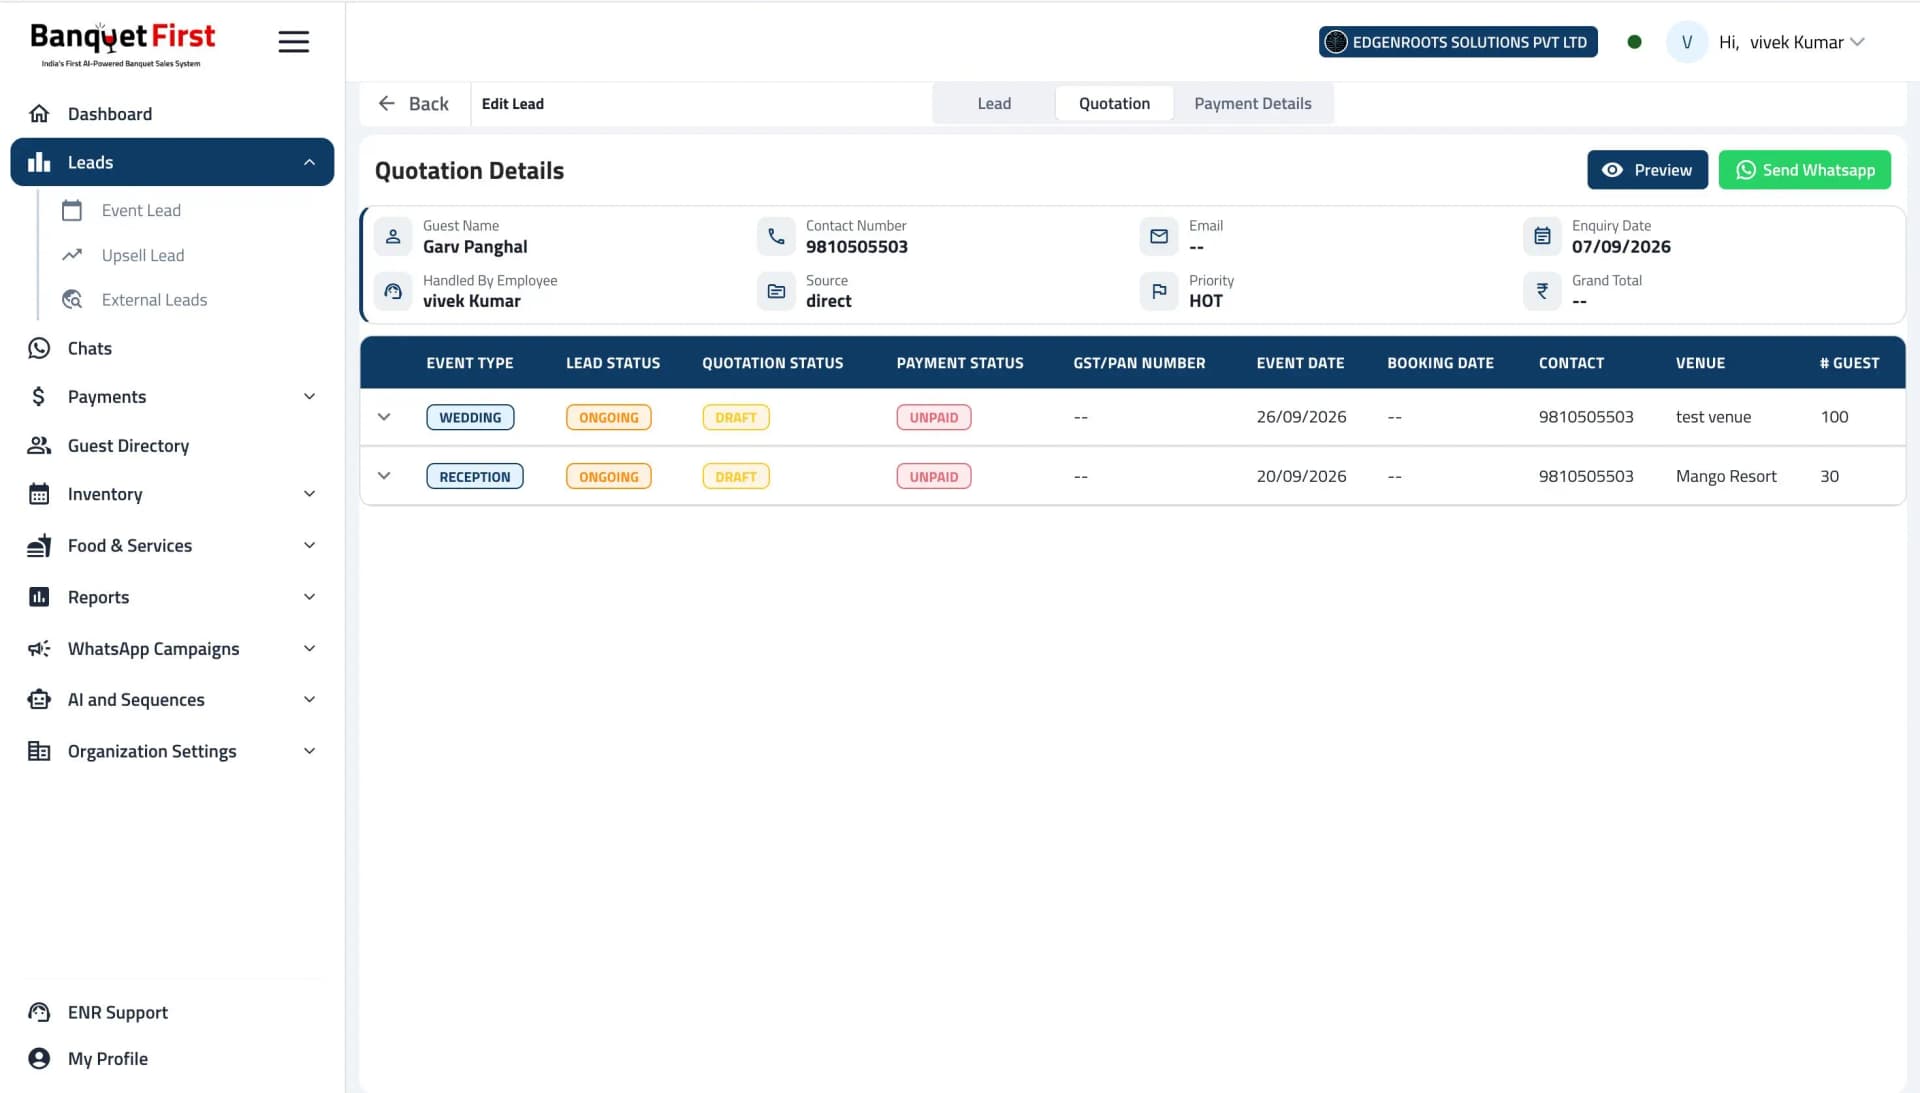The image size is (1920, 1093).
Task: Click Send Whatsapp button
Action: (1804, 170)
